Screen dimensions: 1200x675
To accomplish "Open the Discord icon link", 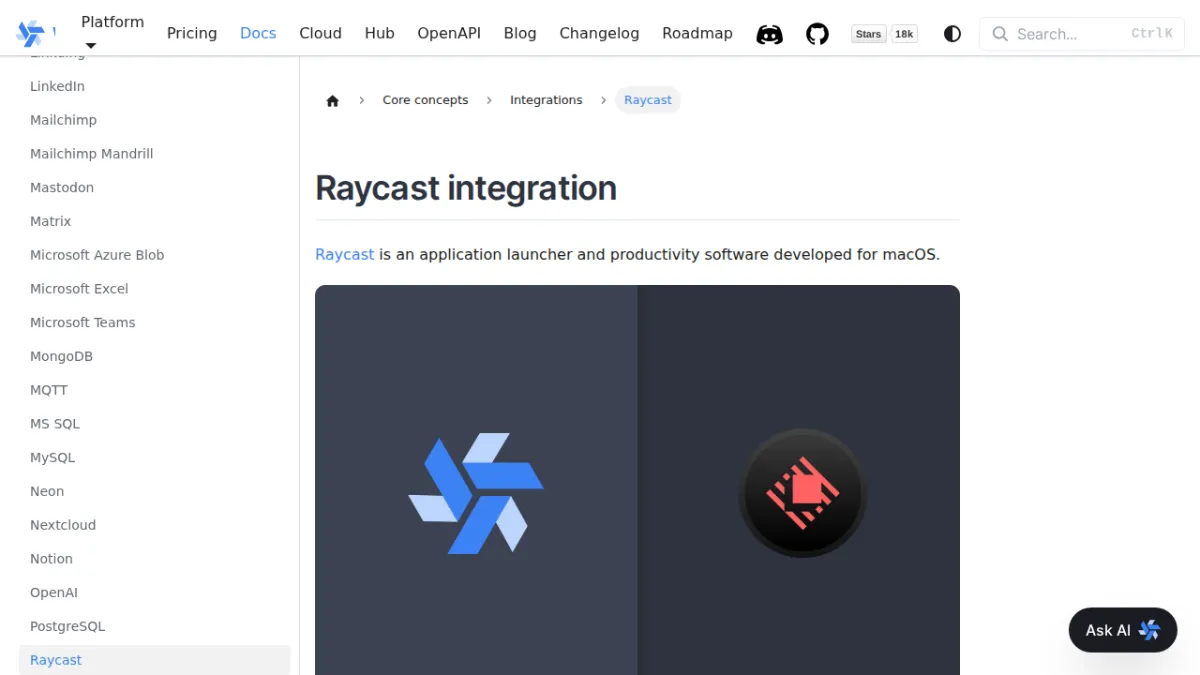I will click(769, 34).
